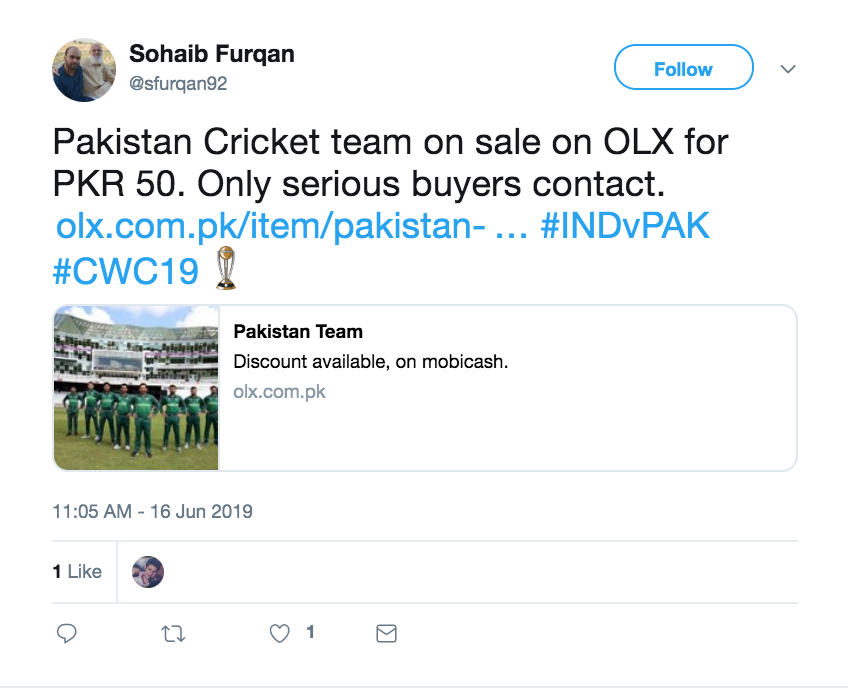848x688 pixels.
Task: Open the @sfurqan92 handle
Action: tap(178, 84)
